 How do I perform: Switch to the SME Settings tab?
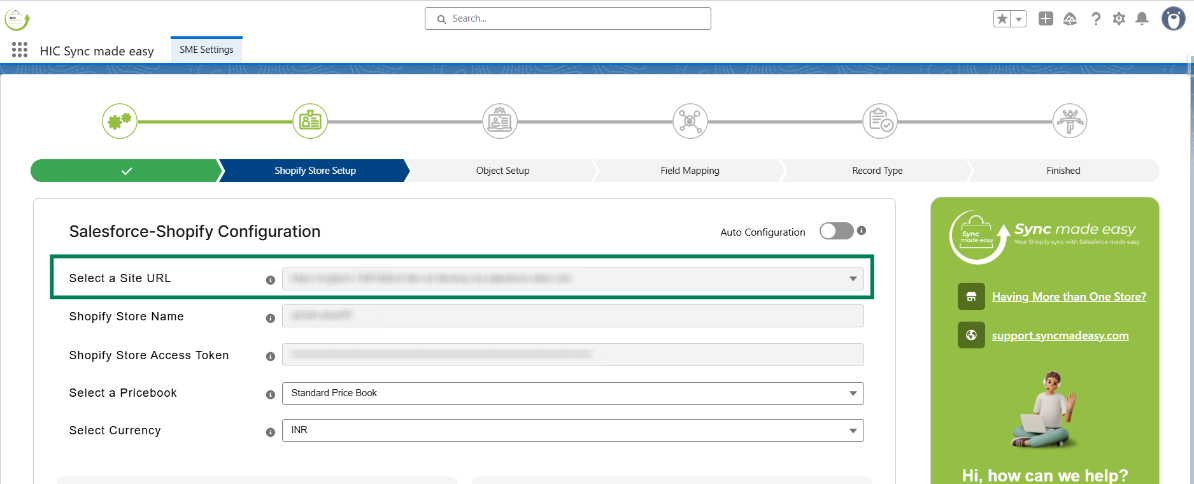pyautogui.click(x=206, y=50)
